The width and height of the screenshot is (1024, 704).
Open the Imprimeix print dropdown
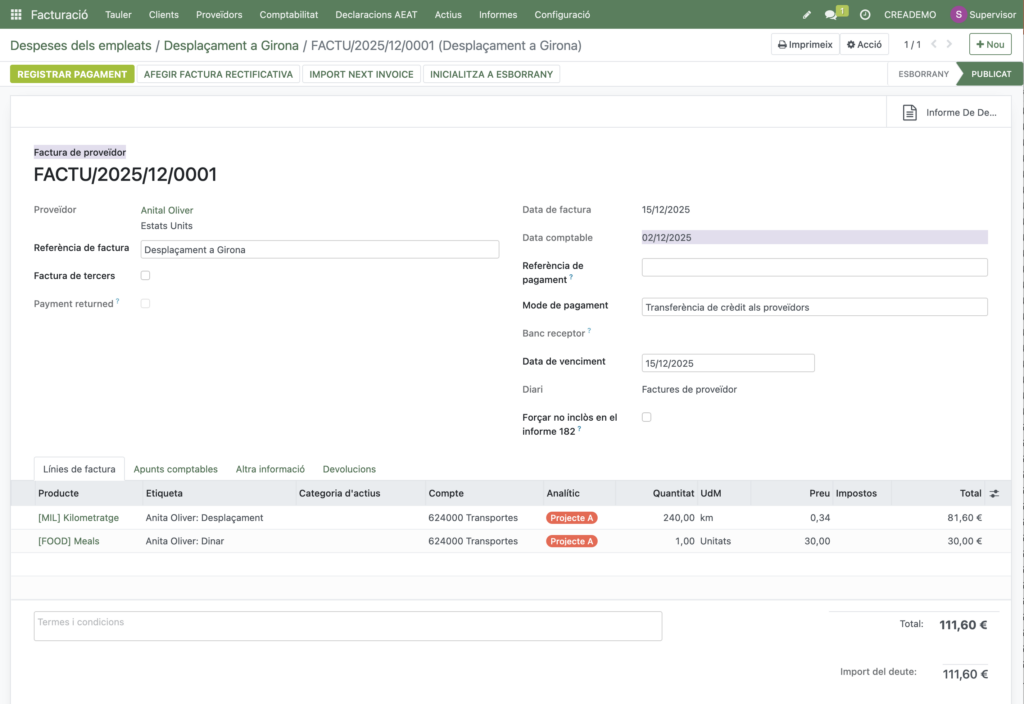pos(805,45)
